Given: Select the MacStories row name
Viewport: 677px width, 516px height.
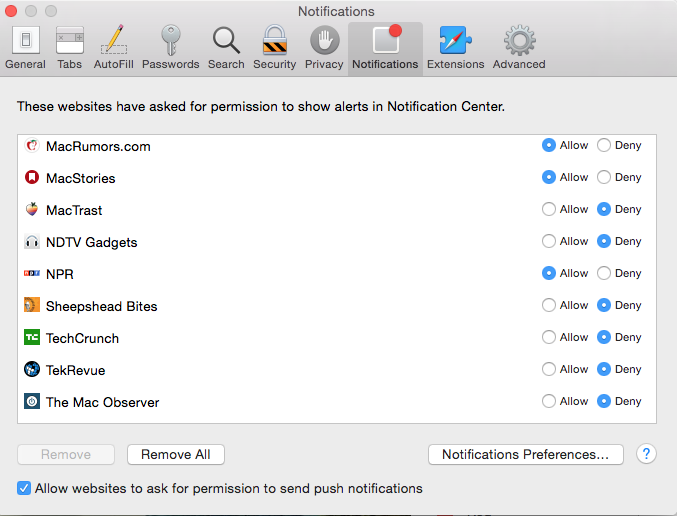Looking at the screenshot, I should [81, 178].
